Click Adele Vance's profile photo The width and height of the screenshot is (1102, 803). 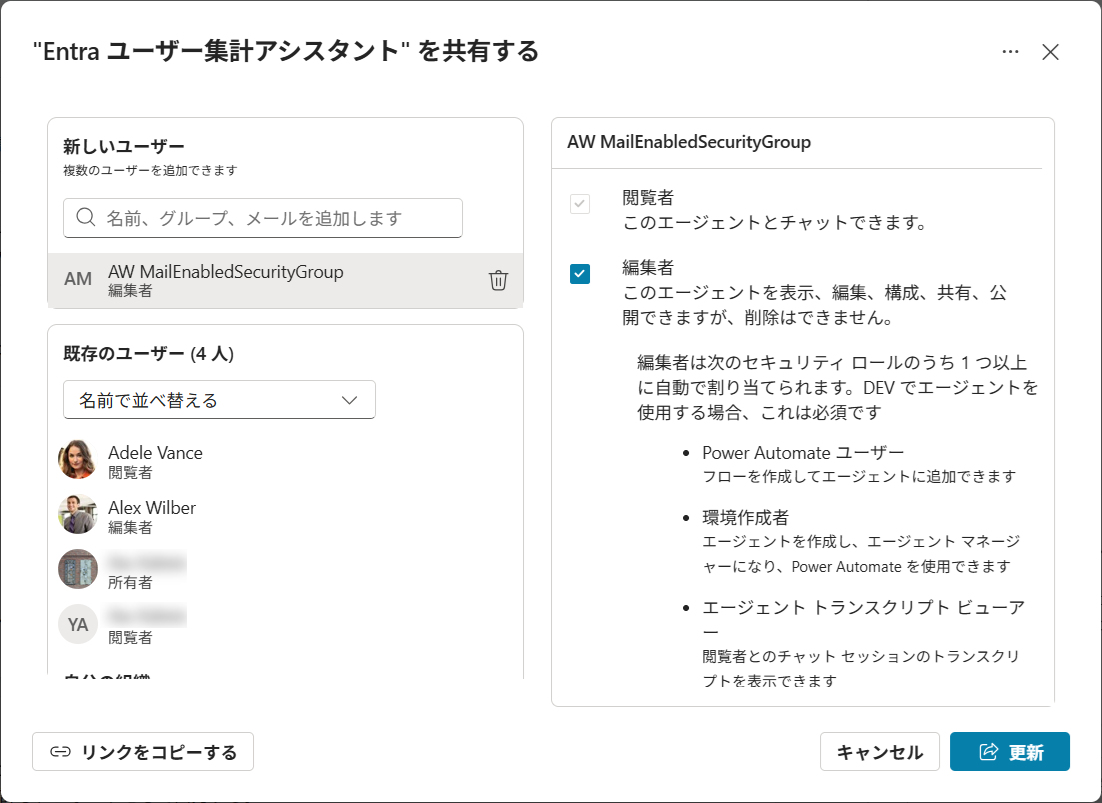(x=78, y=459)
